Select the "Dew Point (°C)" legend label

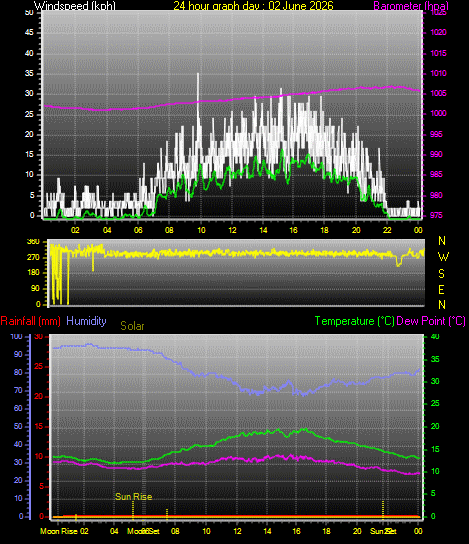(x=431, y=321)
